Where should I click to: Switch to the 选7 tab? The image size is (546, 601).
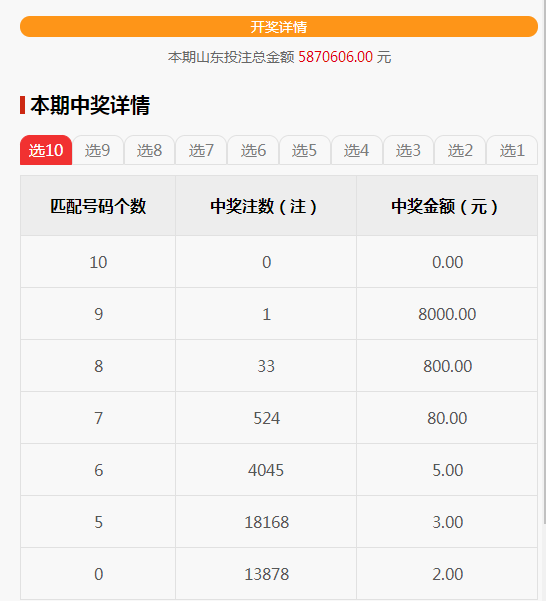click(201, 150)
